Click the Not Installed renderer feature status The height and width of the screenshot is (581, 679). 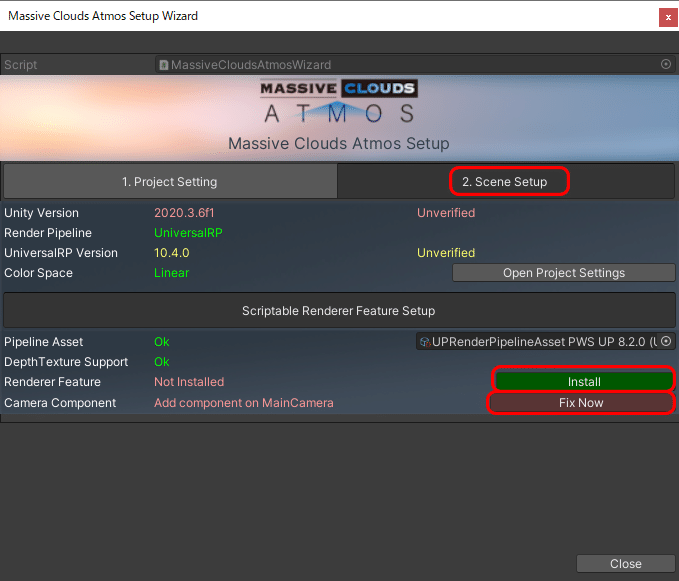[189, 381]
